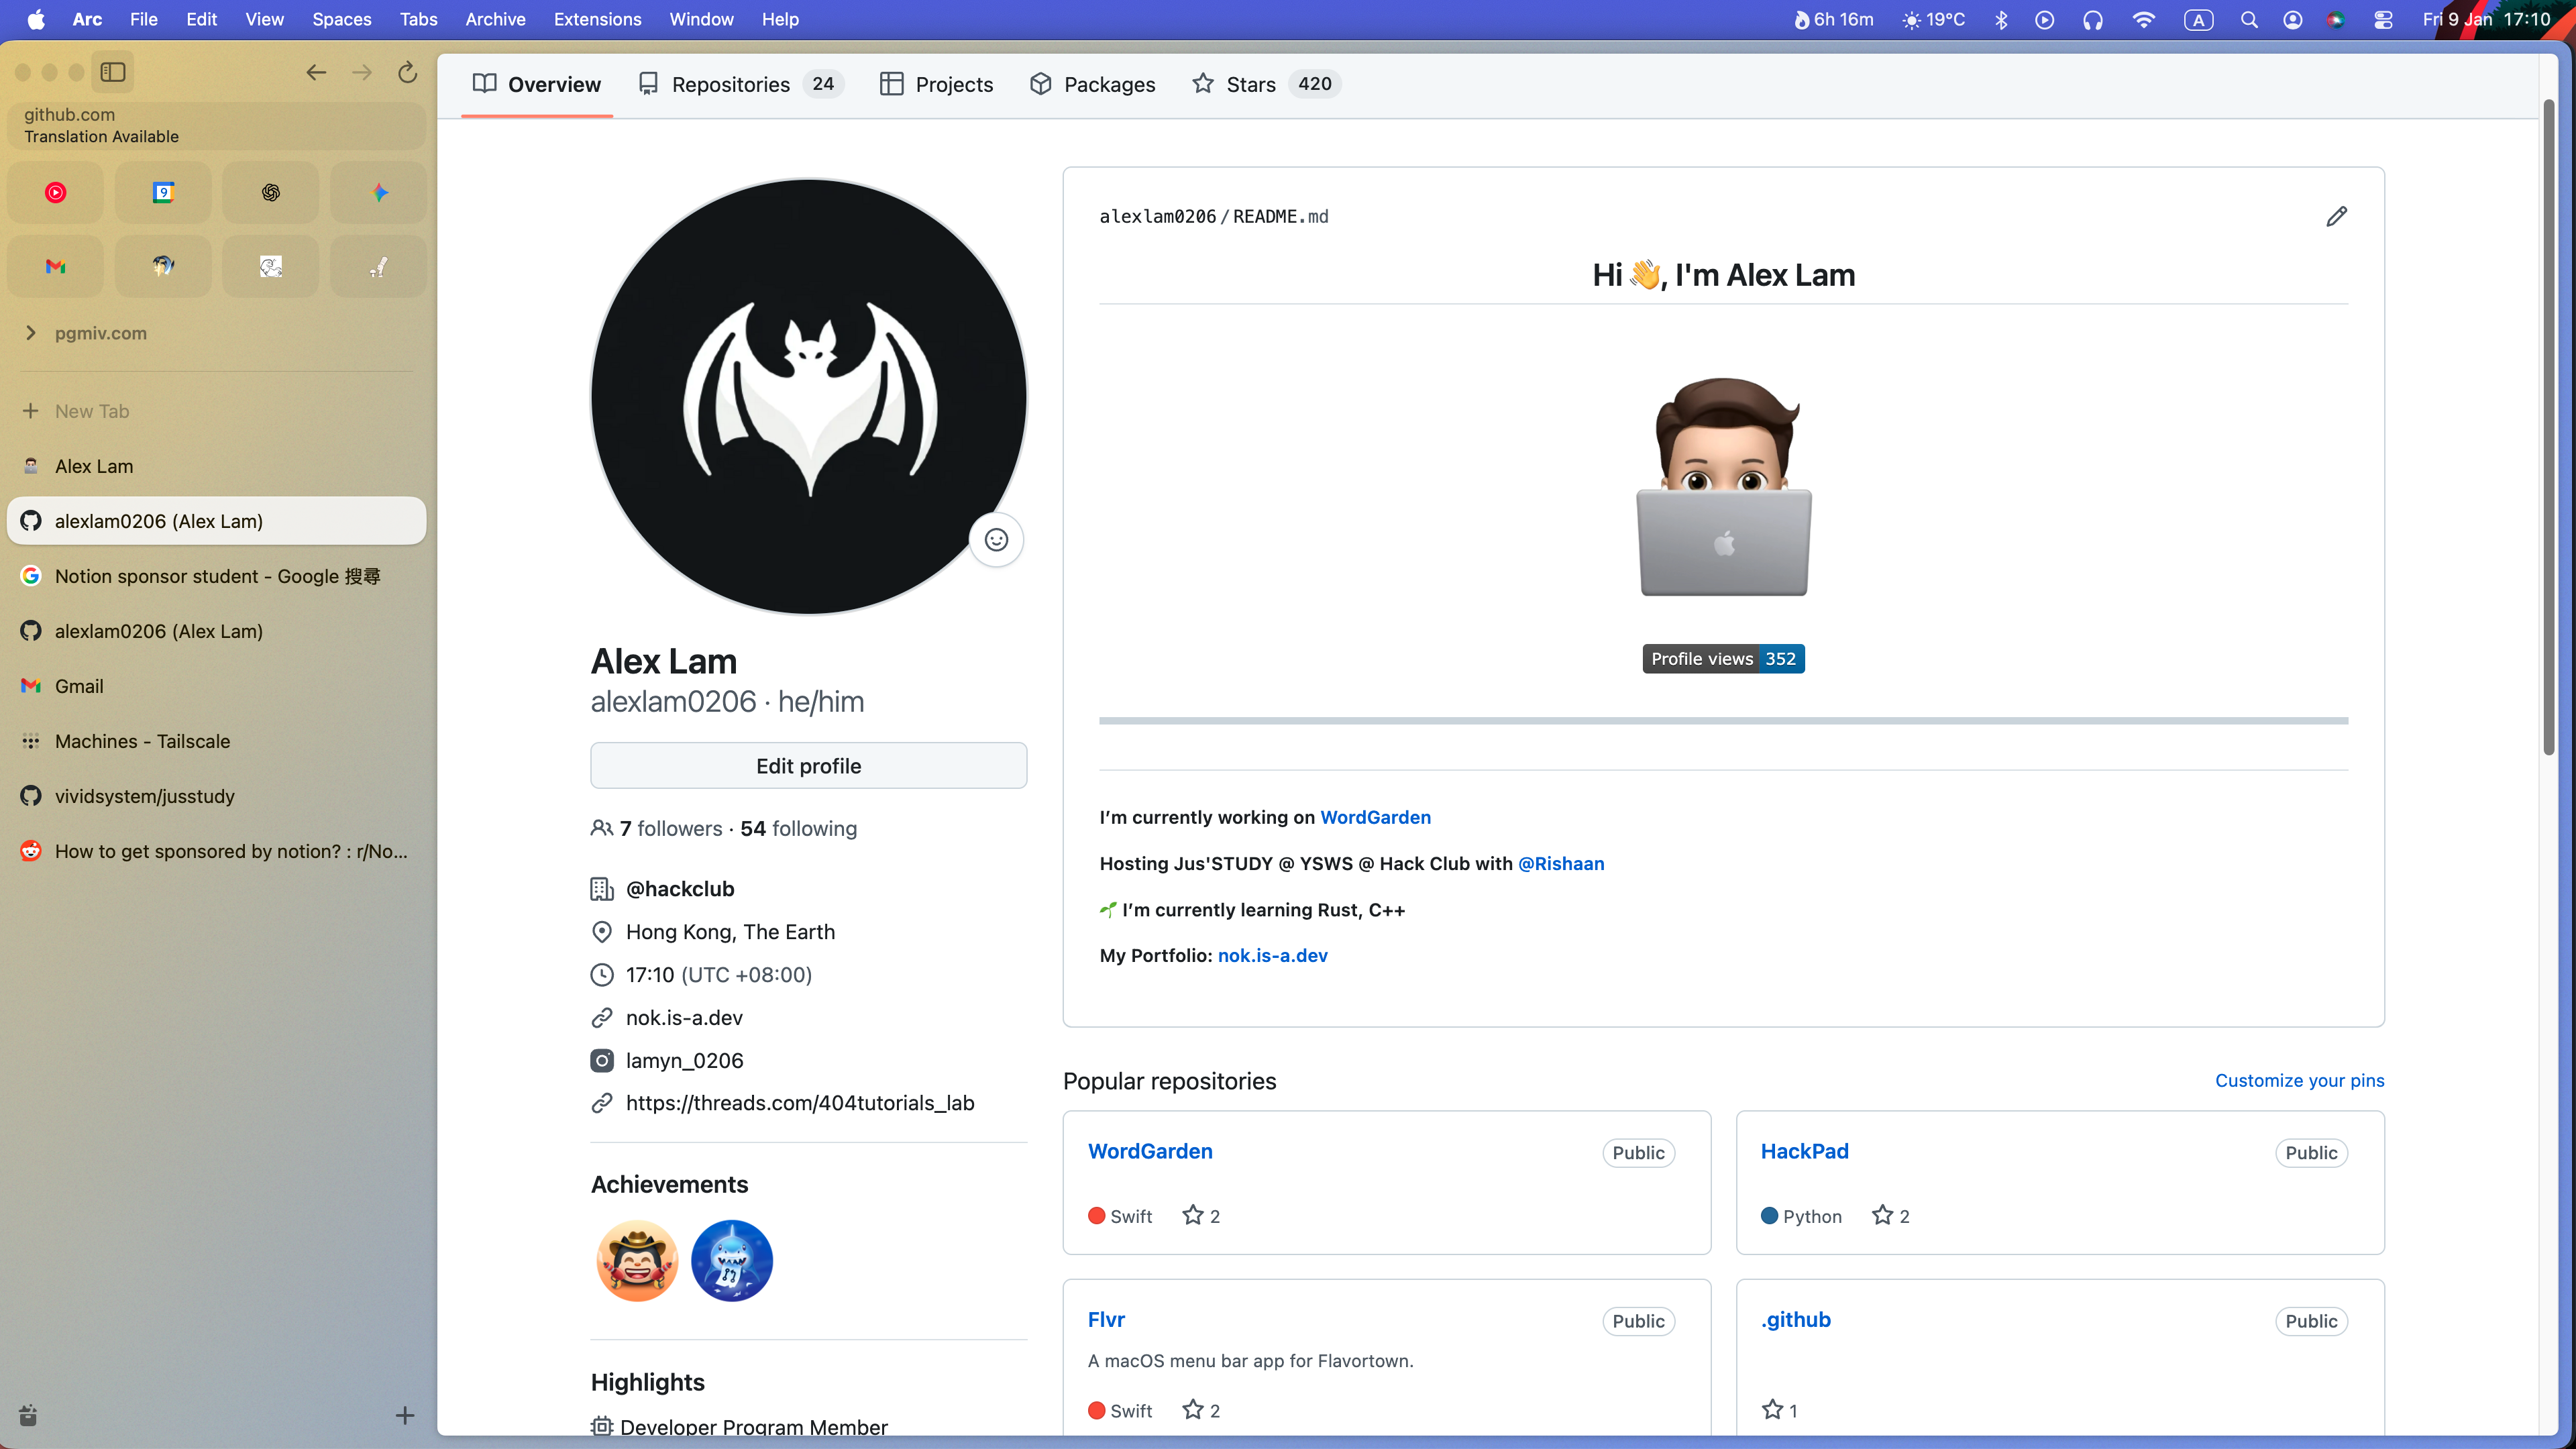Expand the pgmiv.com folder
Viewport: 2576px width, 1449px height.
pos(31,333)
